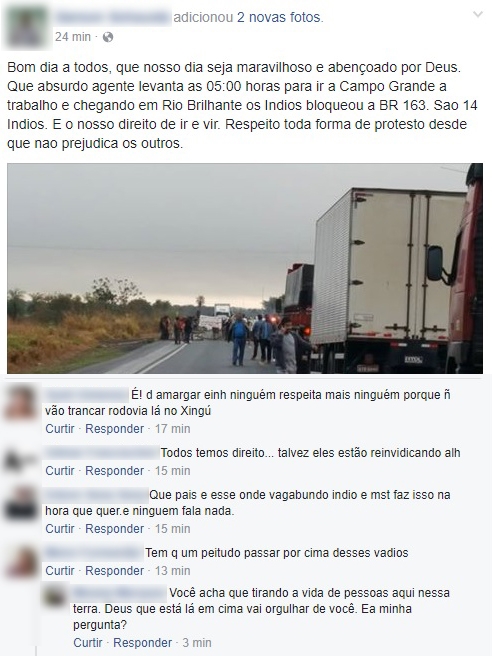Like the nested reply ending 'Ea minha pergunta?'
The image size is (492, 656).
click(x=88, y=643)
